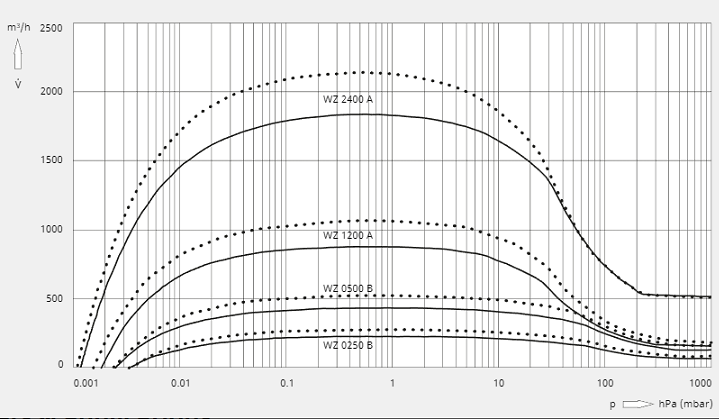This screenshot has height=419, width=719.
Task: Click the 2500 value on the y-axis
Action: (x=53, y=27)
